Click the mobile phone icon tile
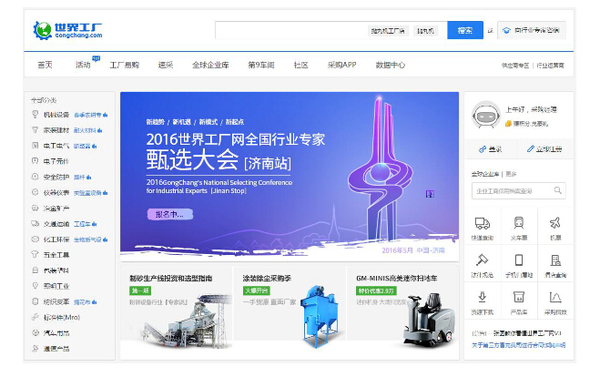 click(518, 260)
